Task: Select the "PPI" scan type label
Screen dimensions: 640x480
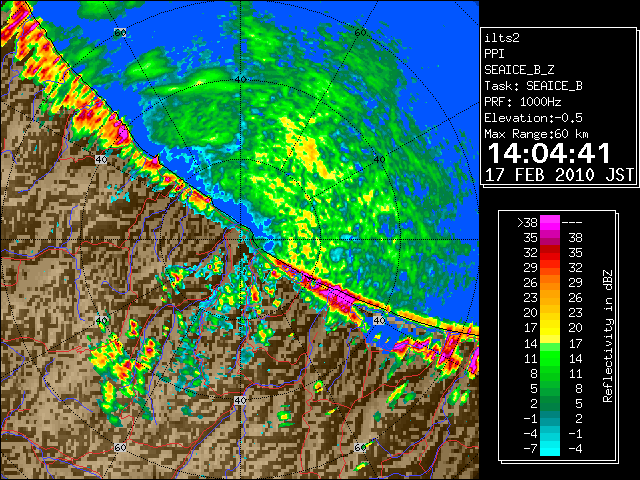Action: click(x=494, y=54)
